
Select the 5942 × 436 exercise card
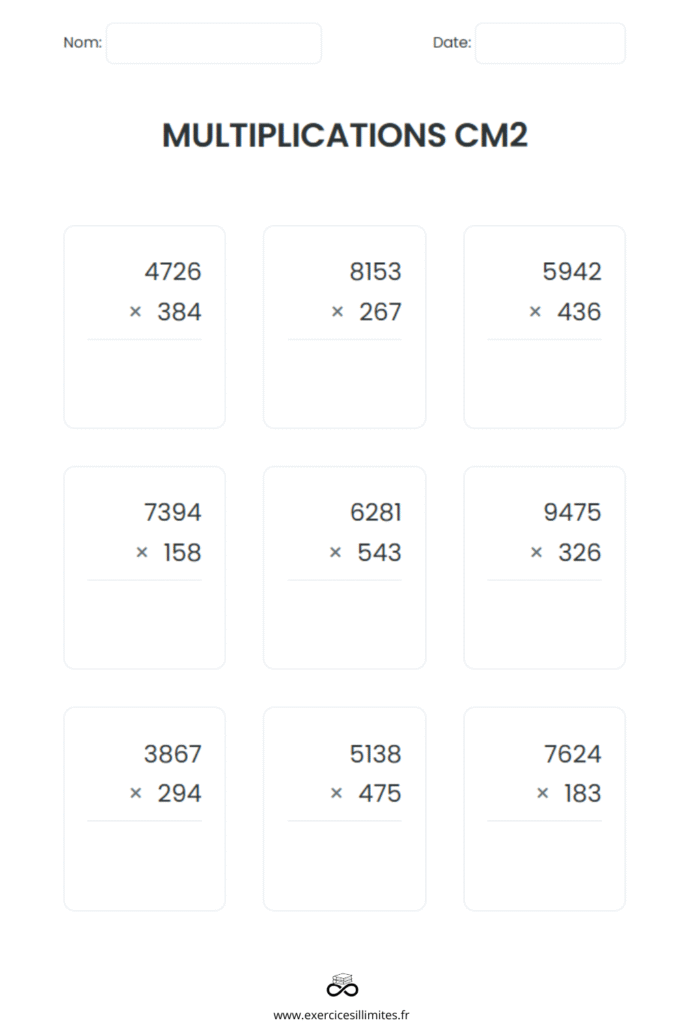[x=545, y=327]
